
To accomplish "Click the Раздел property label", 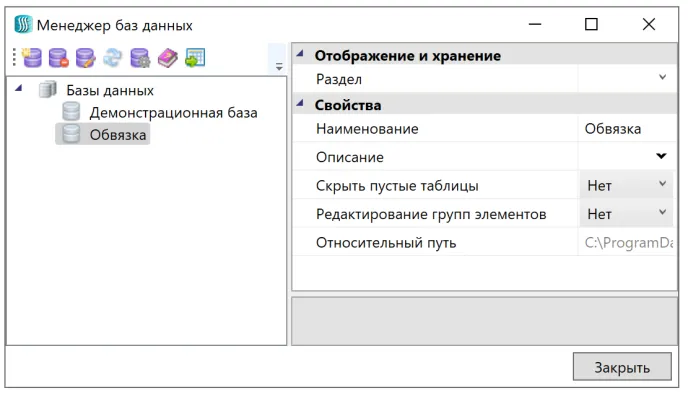I will tap(339, 79).
